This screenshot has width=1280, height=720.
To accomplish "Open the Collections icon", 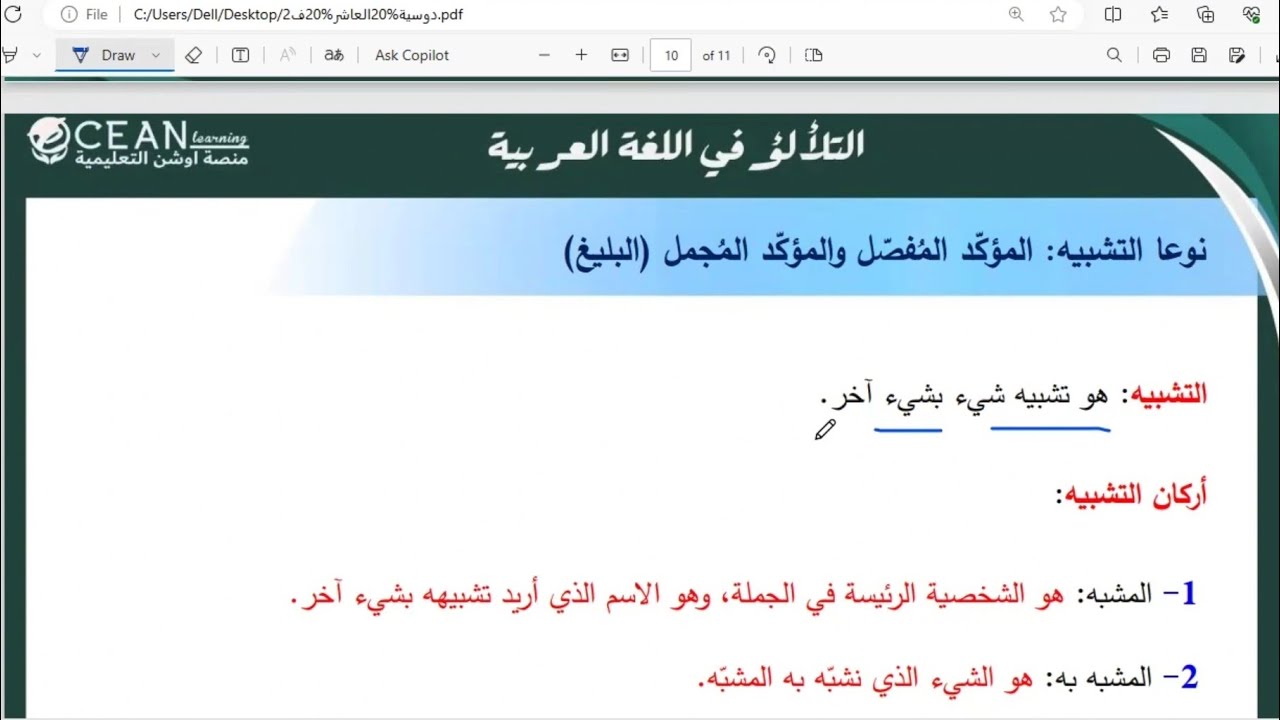I will 1205,14.
